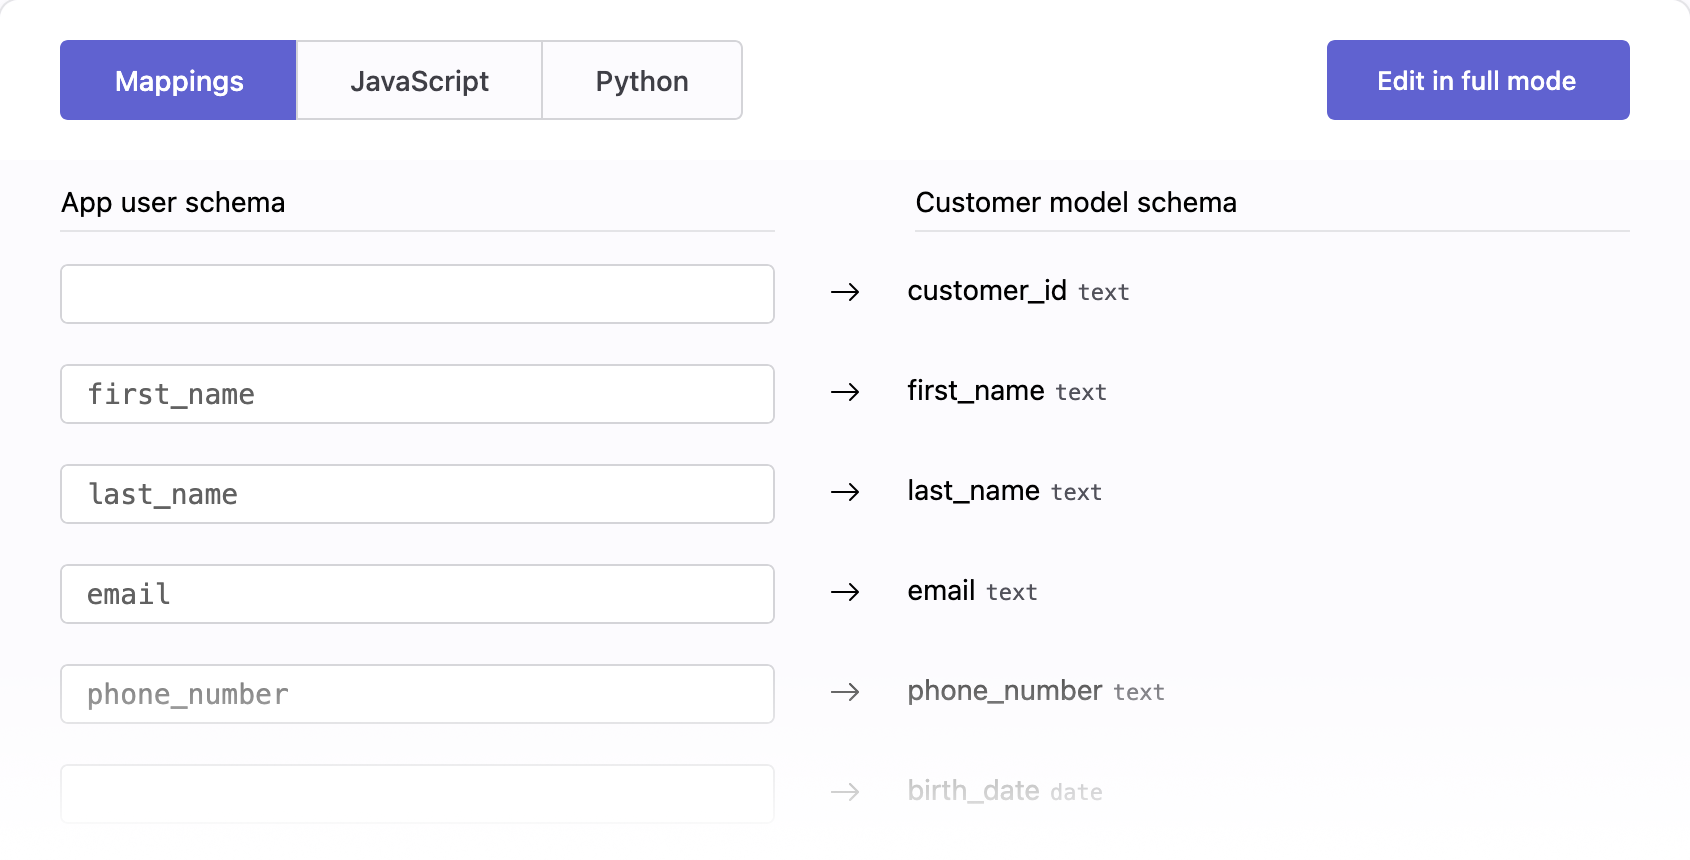Click the Edit in full mode button

click(1477, 80)
